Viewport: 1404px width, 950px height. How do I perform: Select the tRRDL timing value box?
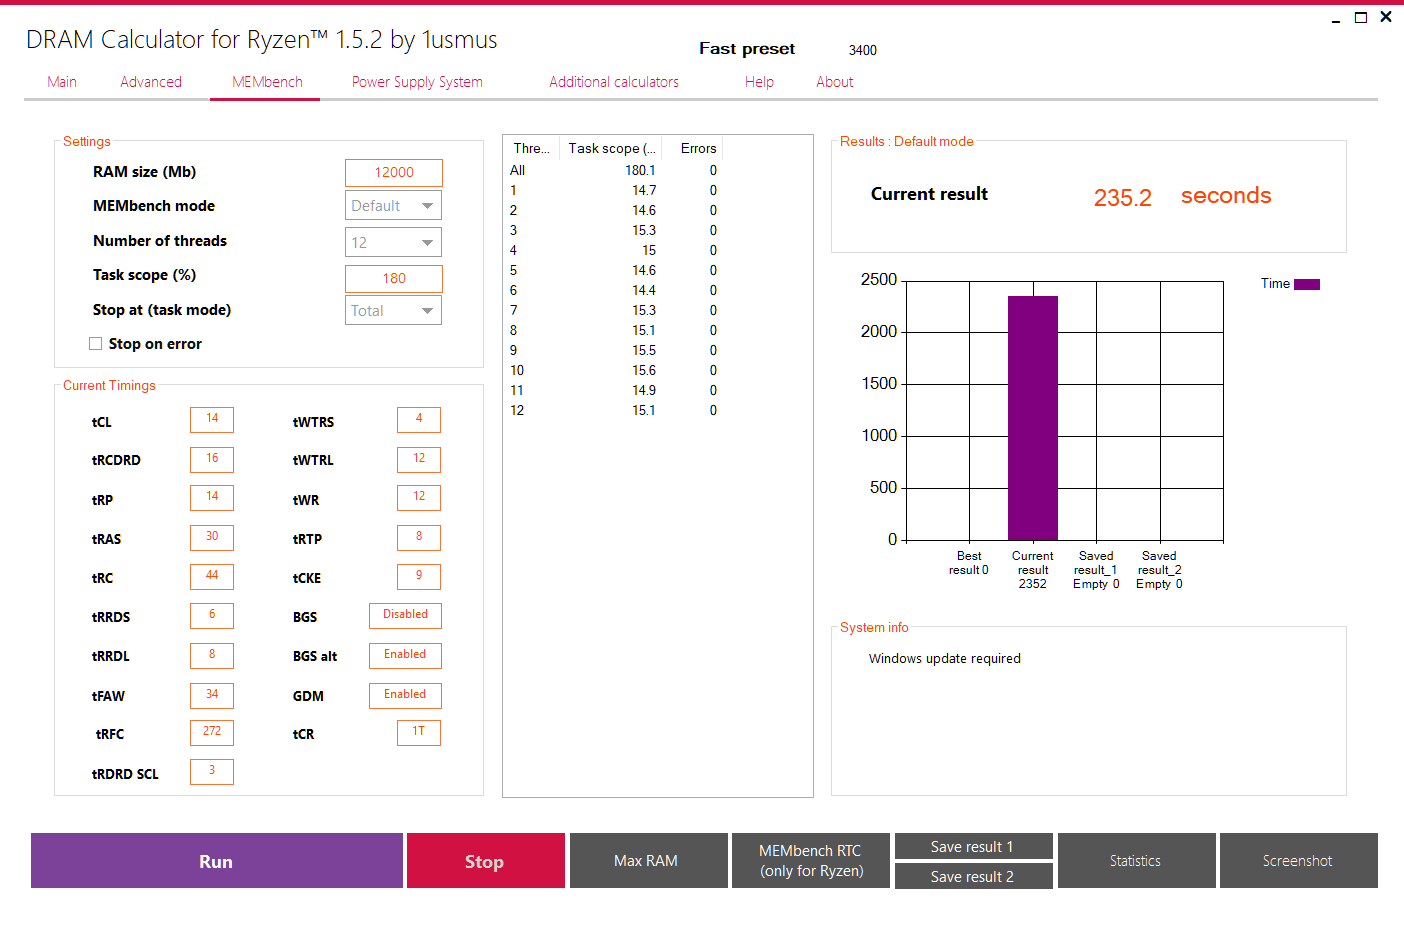click(x=212, y=656)
